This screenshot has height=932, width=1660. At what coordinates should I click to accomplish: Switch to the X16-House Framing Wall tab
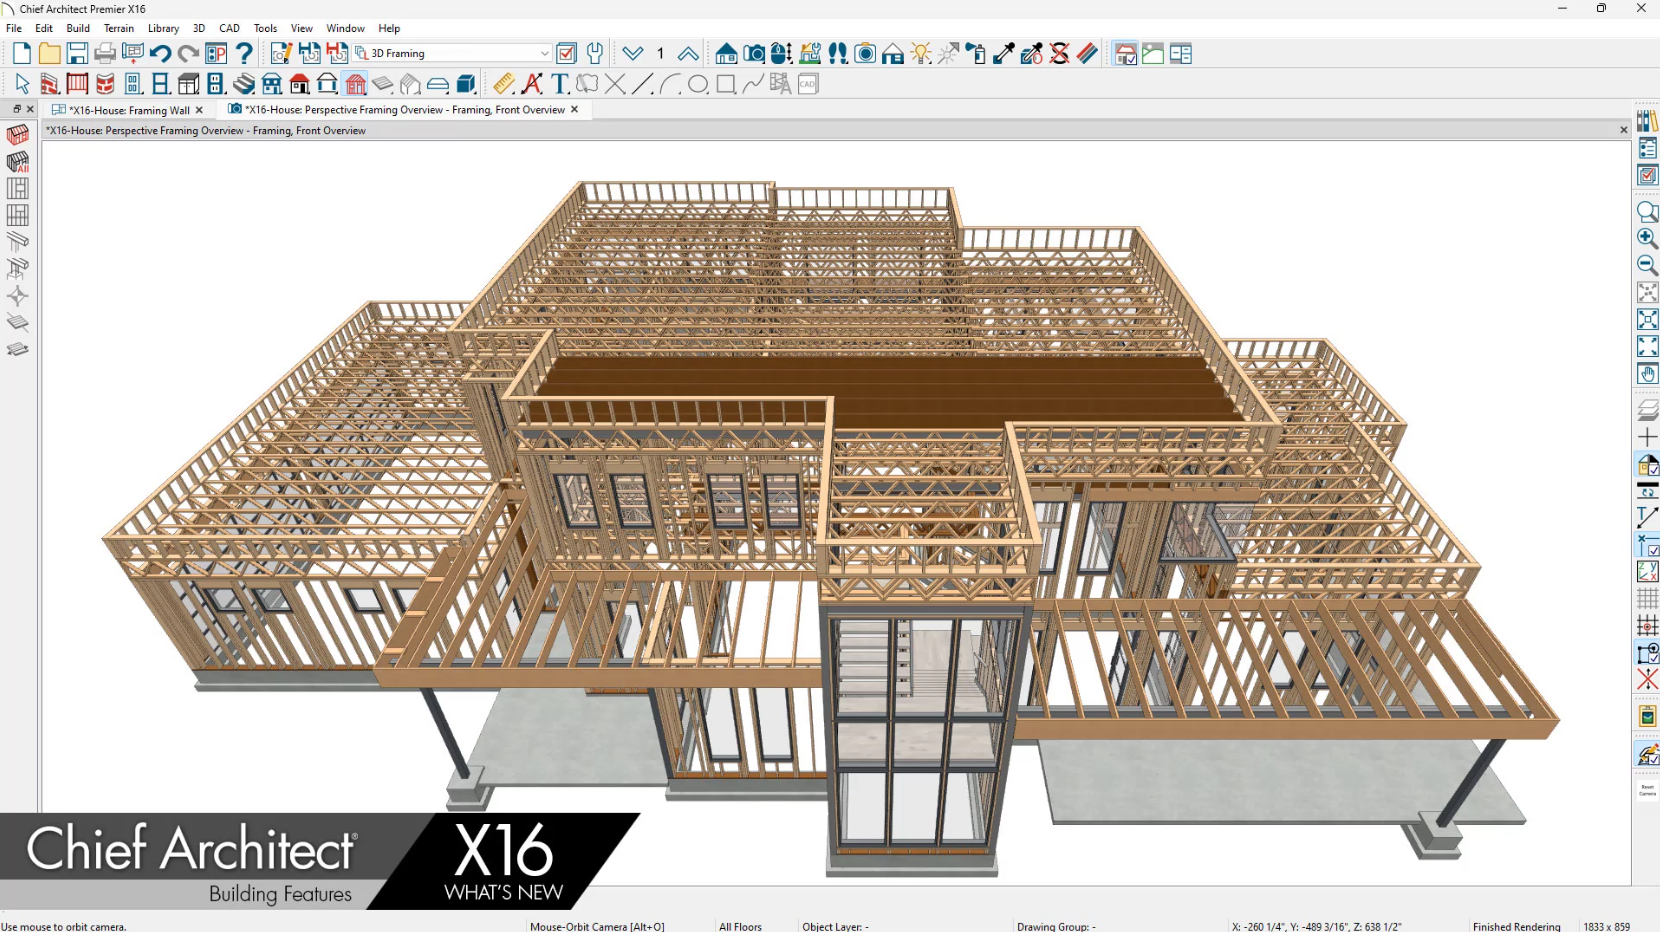128,110
